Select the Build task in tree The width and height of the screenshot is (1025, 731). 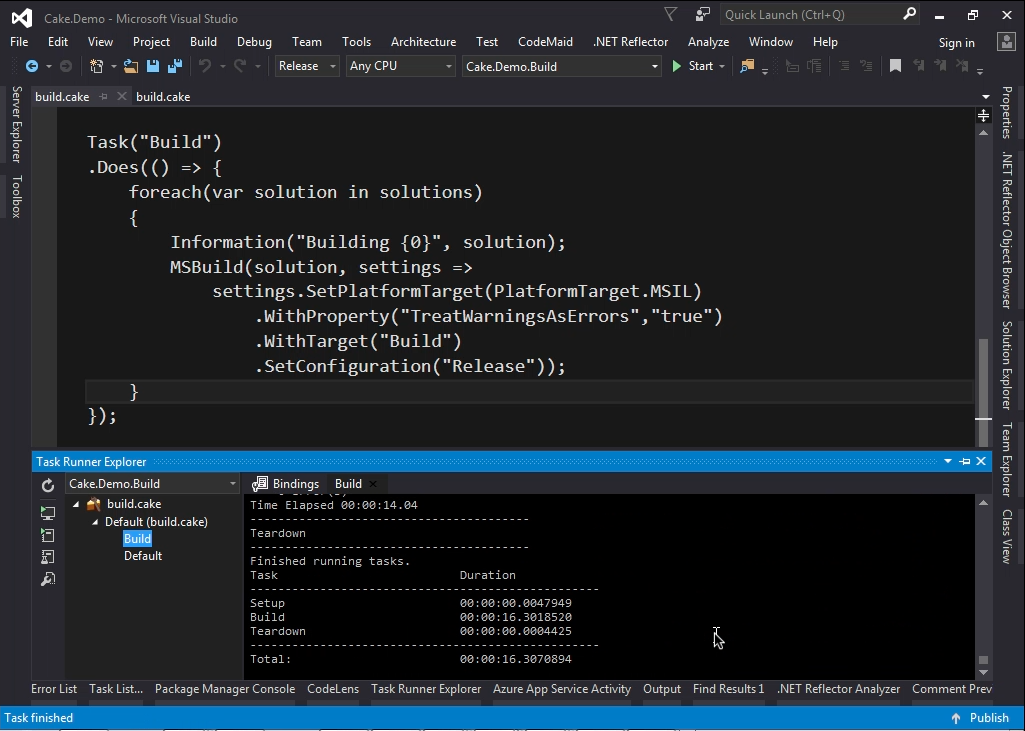[137, 539]
